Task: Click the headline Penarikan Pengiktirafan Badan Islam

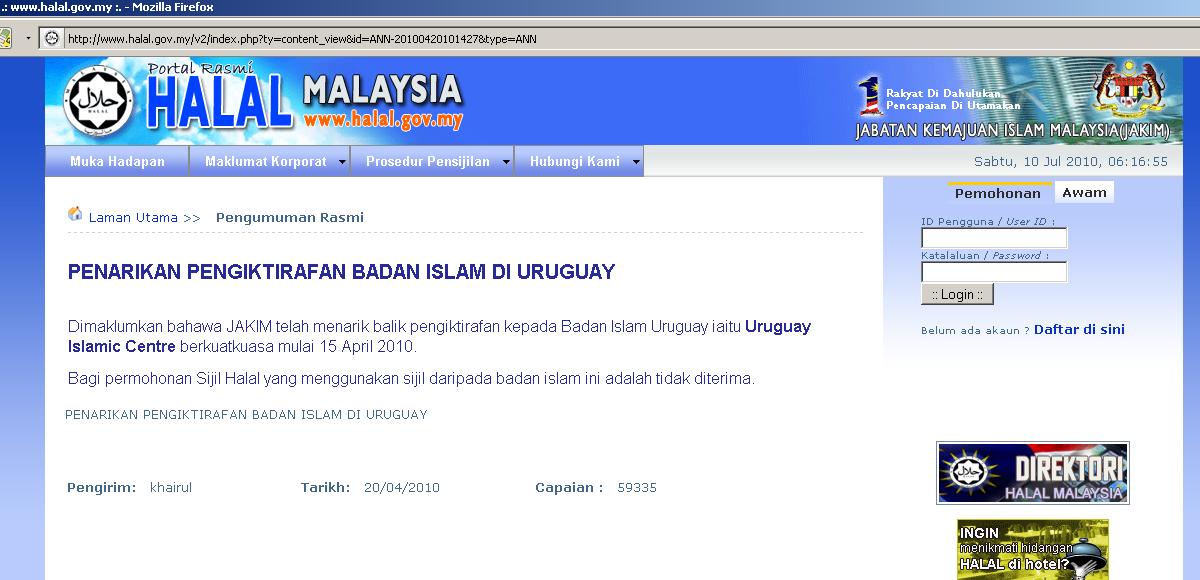Action: [341, 272]
